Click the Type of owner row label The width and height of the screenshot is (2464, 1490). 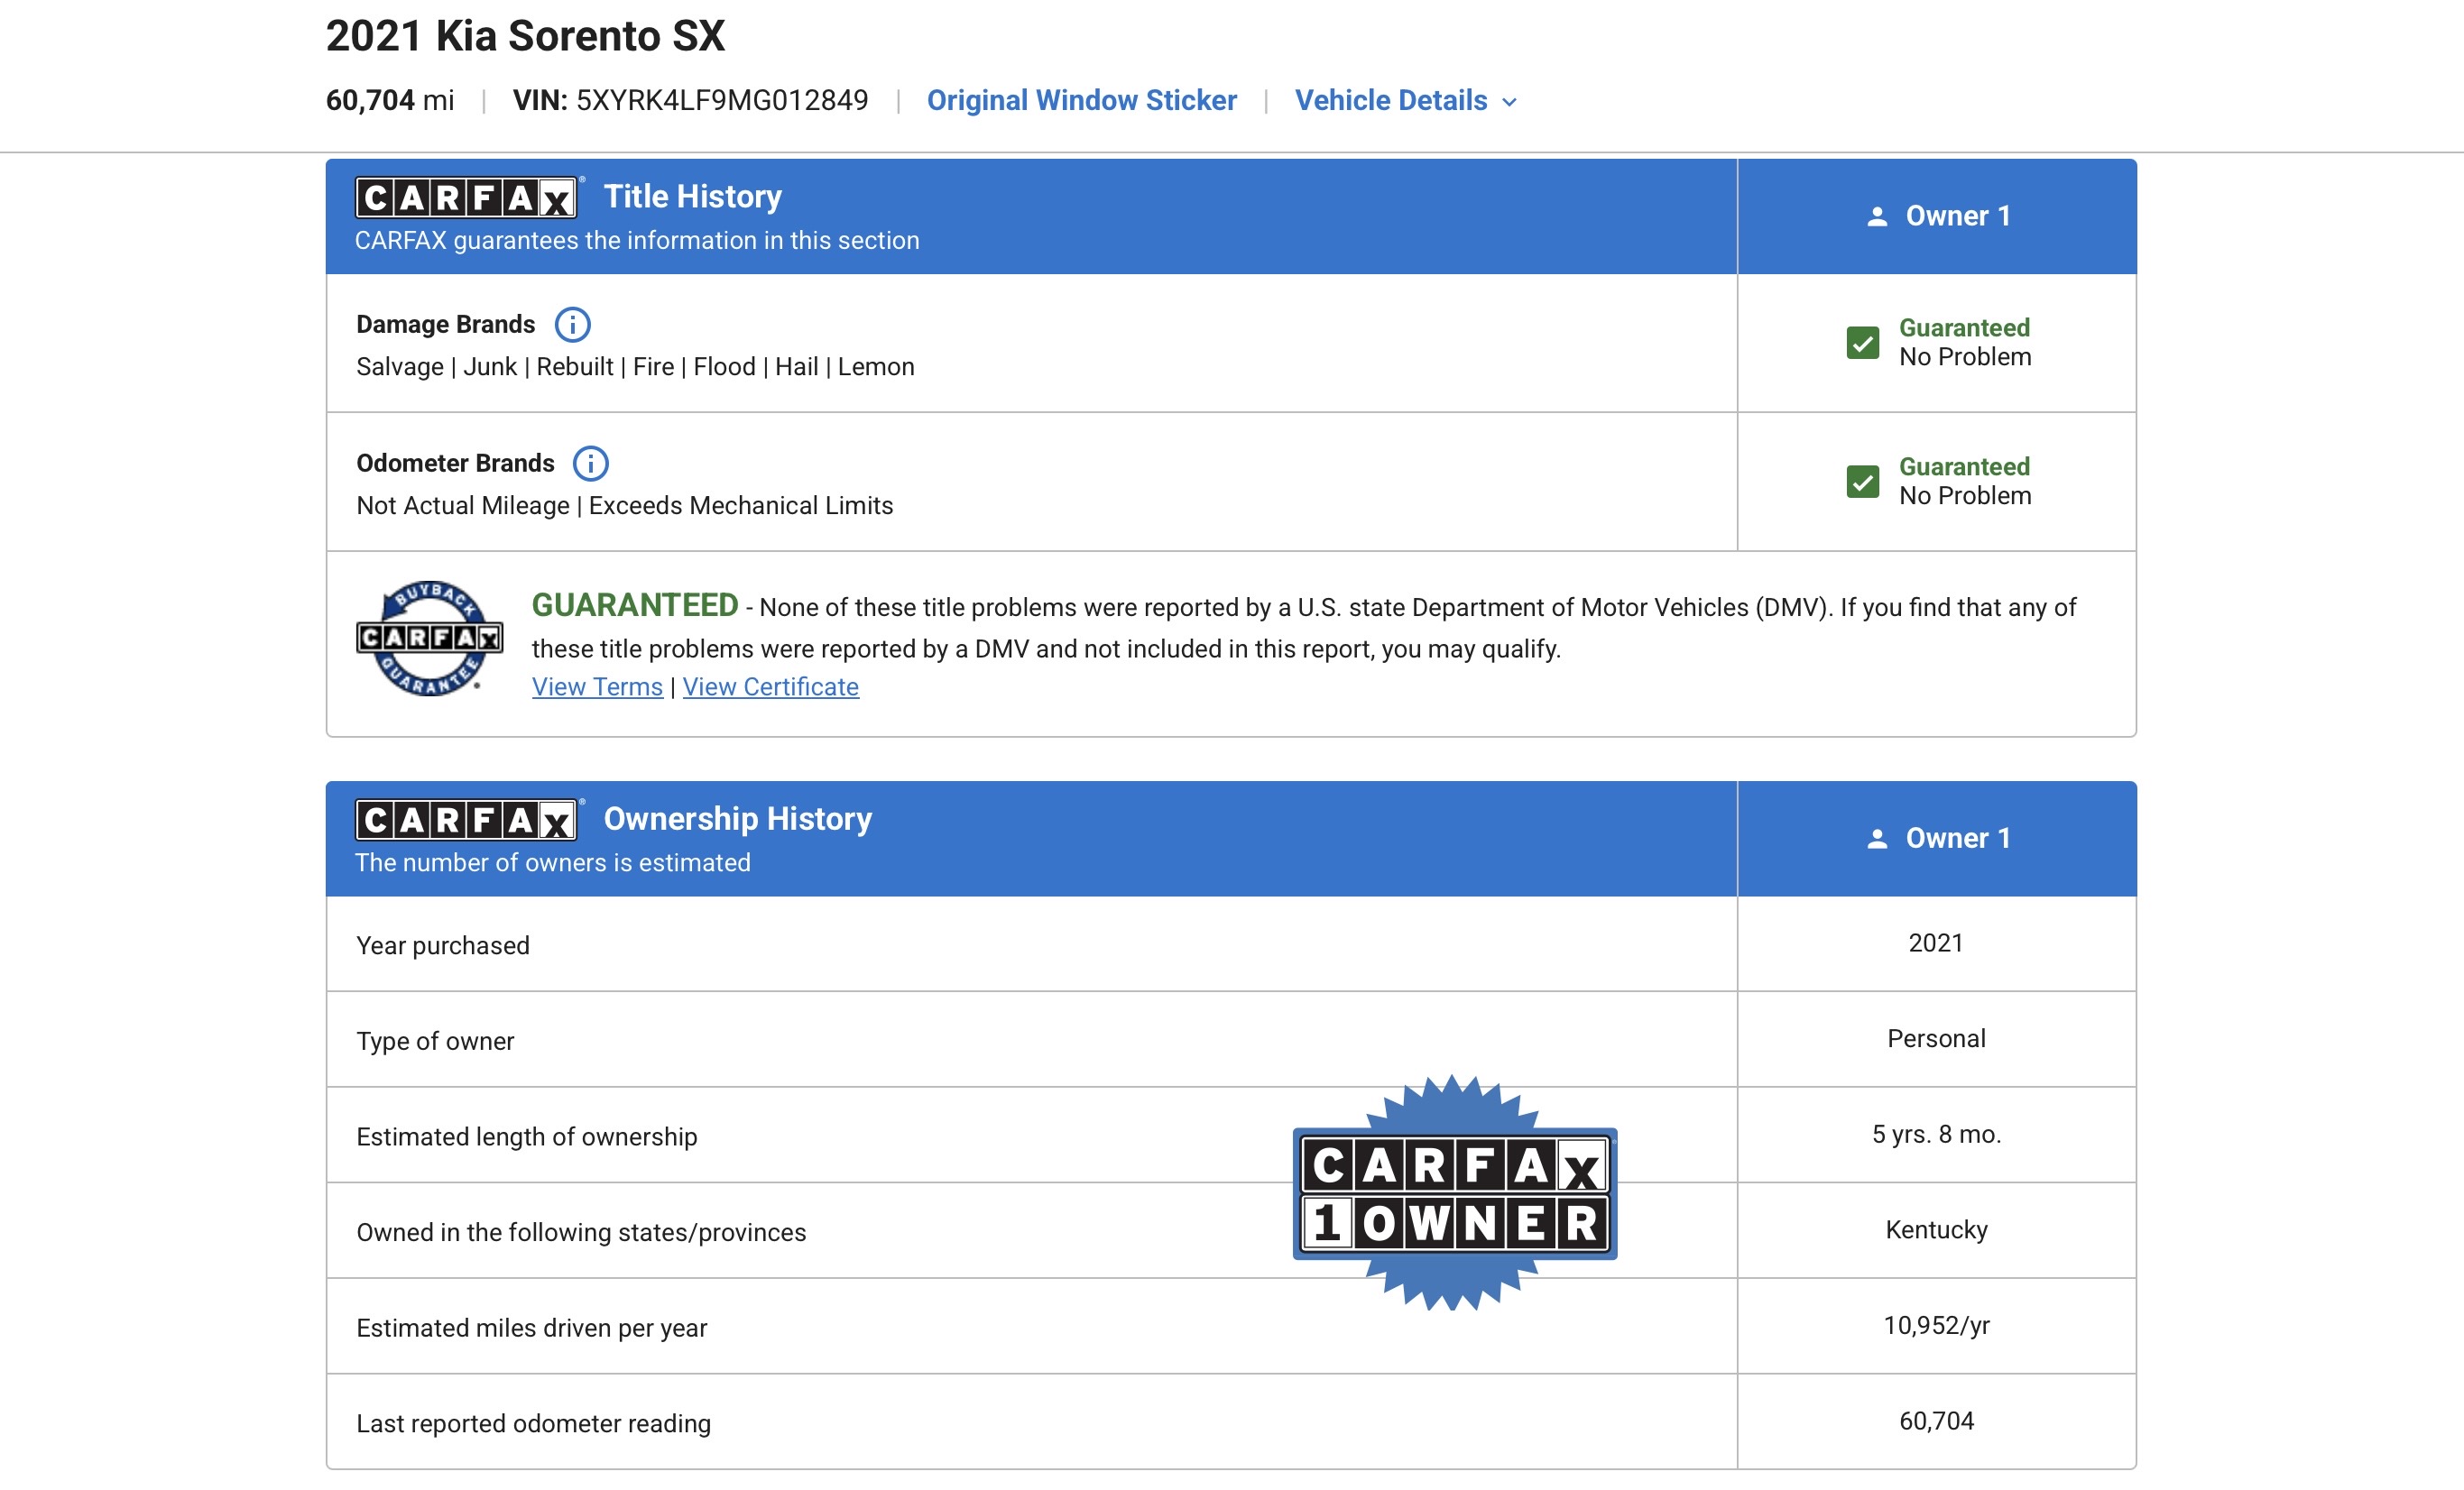[435, 1041]
